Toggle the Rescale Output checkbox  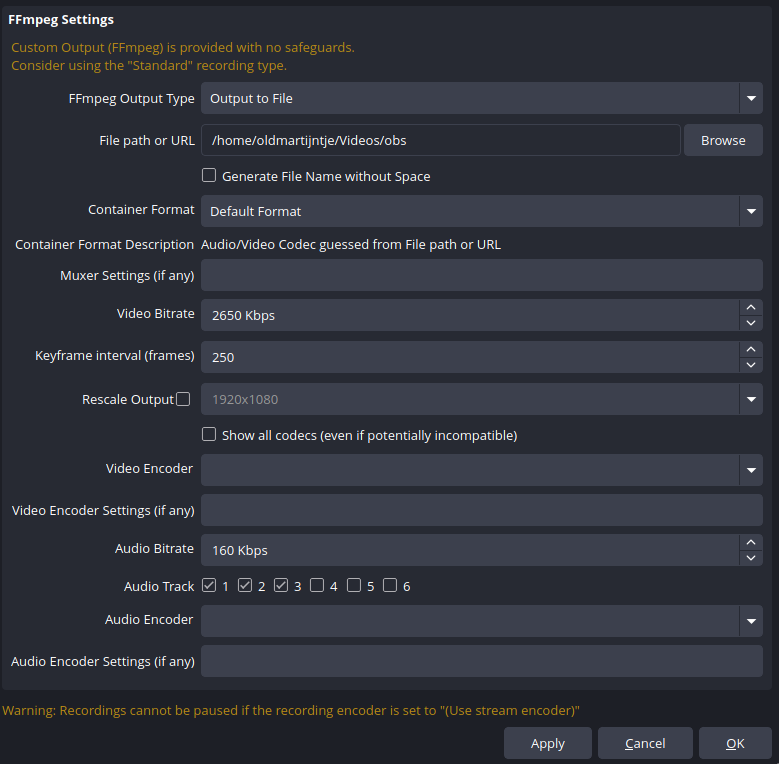click(183, 399)
